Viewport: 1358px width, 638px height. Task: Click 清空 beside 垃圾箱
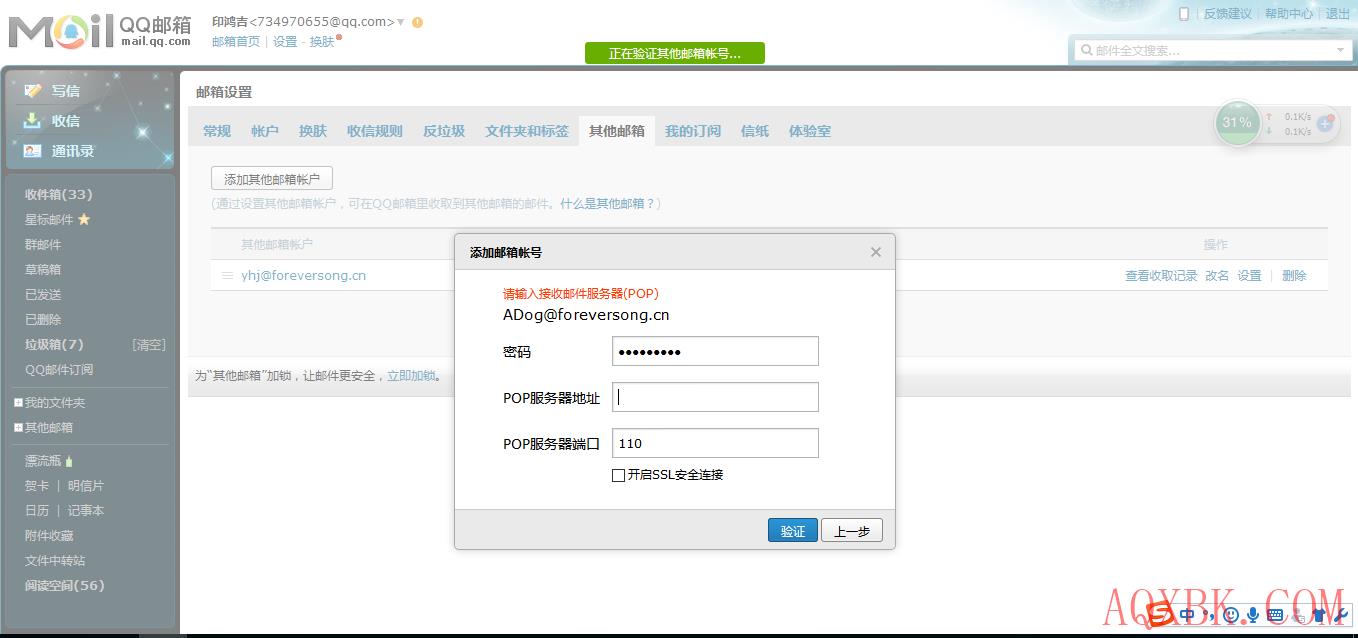[x=149, y=344]
